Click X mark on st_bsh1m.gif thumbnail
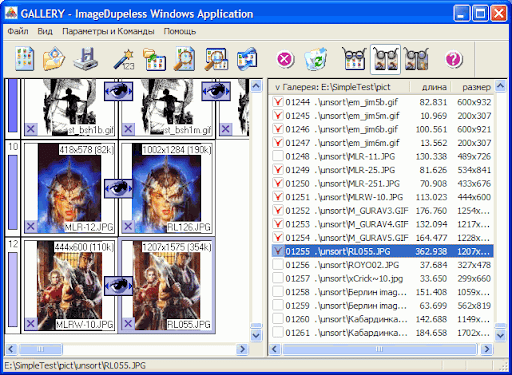The height and width of the screenshot is (375, 512). pos(128,129)
